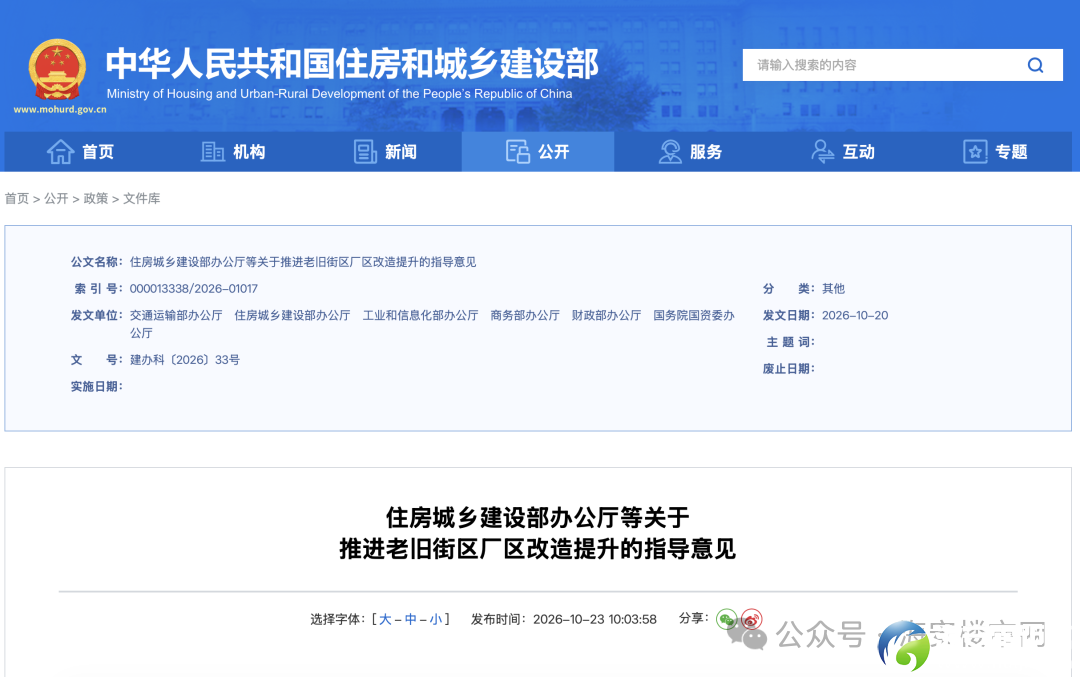The width and height of the screenshot is (1080, 677).
Task: Set font size to 小
Action: point(436,619)
